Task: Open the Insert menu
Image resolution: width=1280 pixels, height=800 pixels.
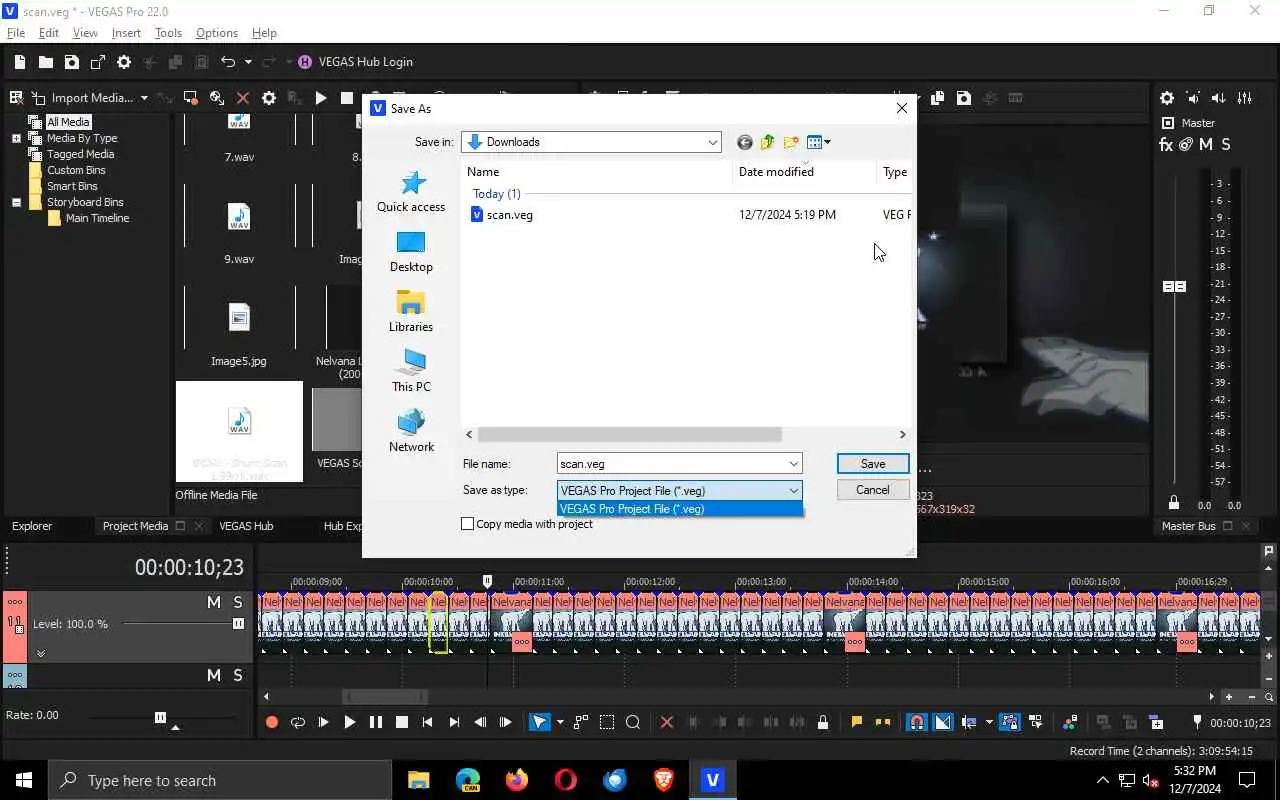Action: tap(126, 33)
